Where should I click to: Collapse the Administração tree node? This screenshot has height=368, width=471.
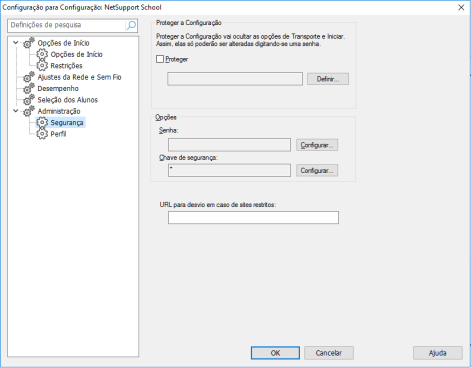click(x=16, y=111)
